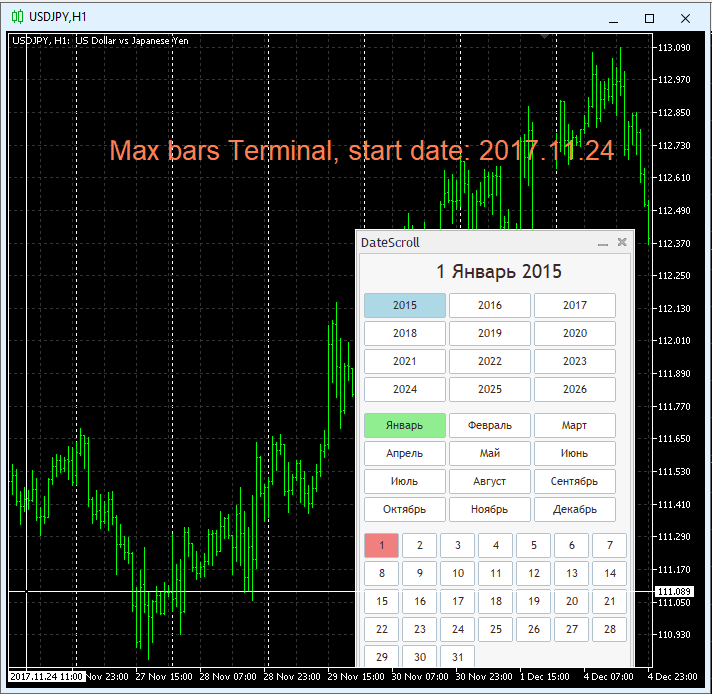Click the Max bars Terminal start date text

click(x=362, y=150)
